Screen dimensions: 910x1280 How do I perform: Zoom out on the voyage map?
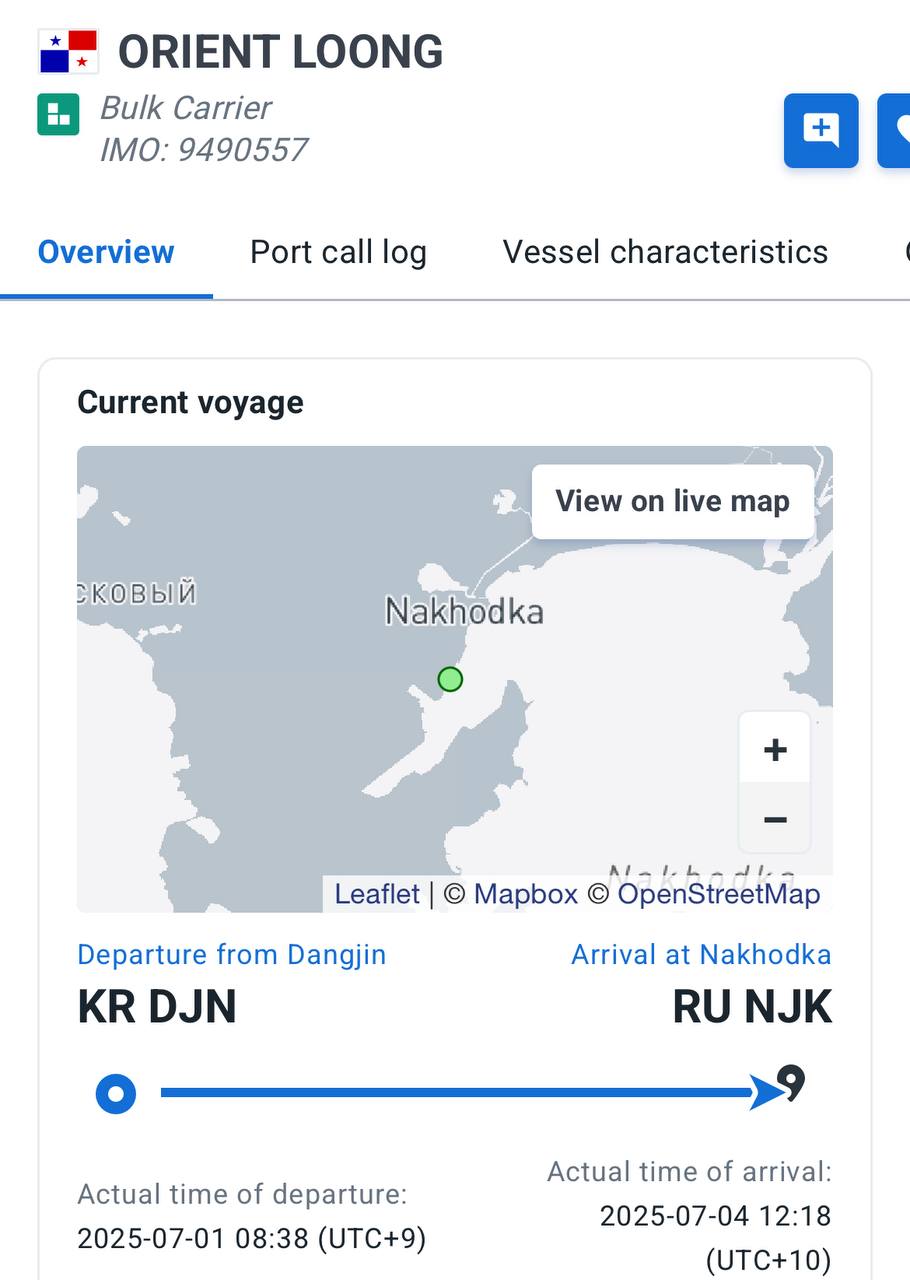[x=774, y=819]
